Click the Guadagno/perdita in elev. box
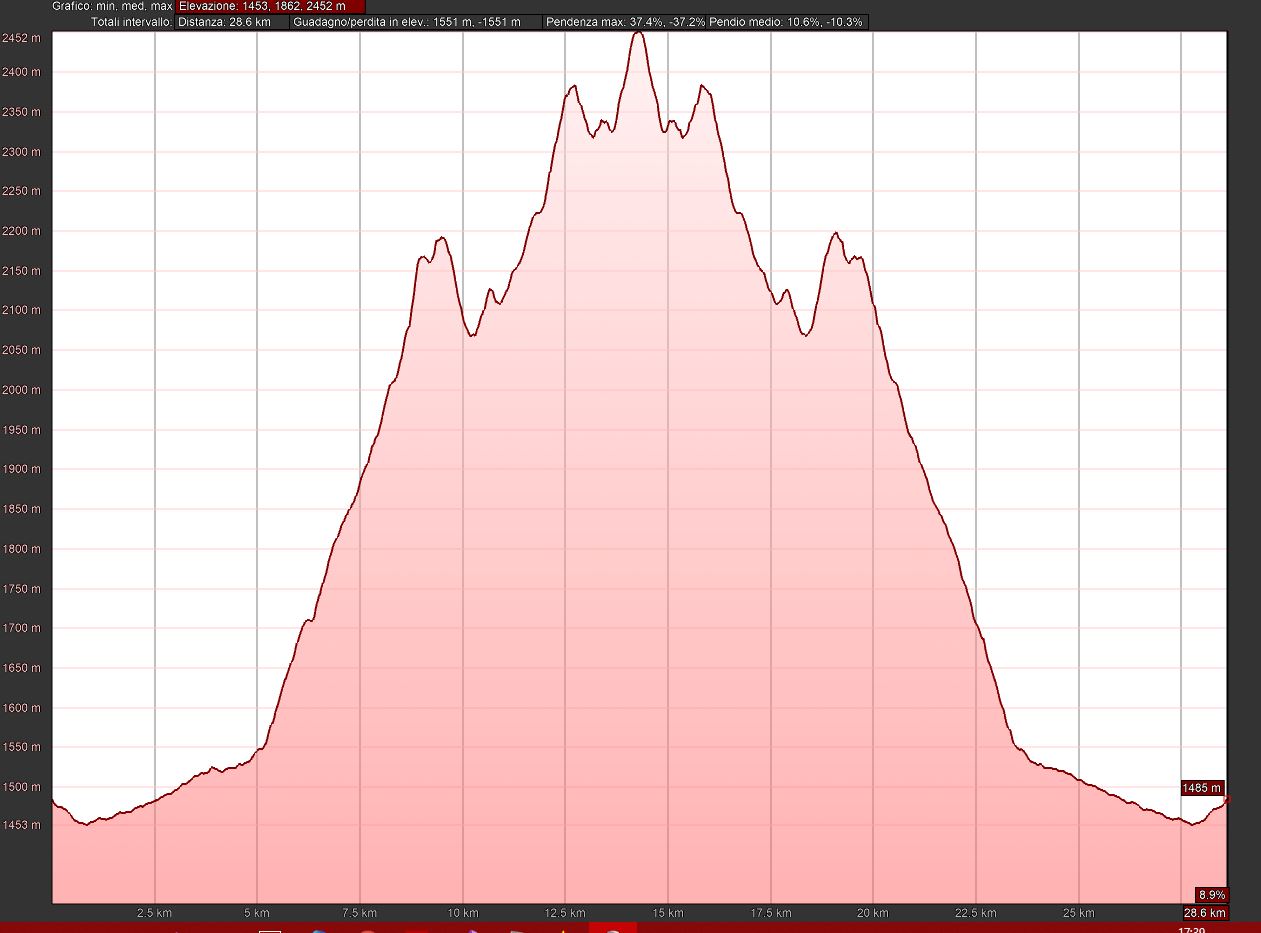 tap(416, 22)
